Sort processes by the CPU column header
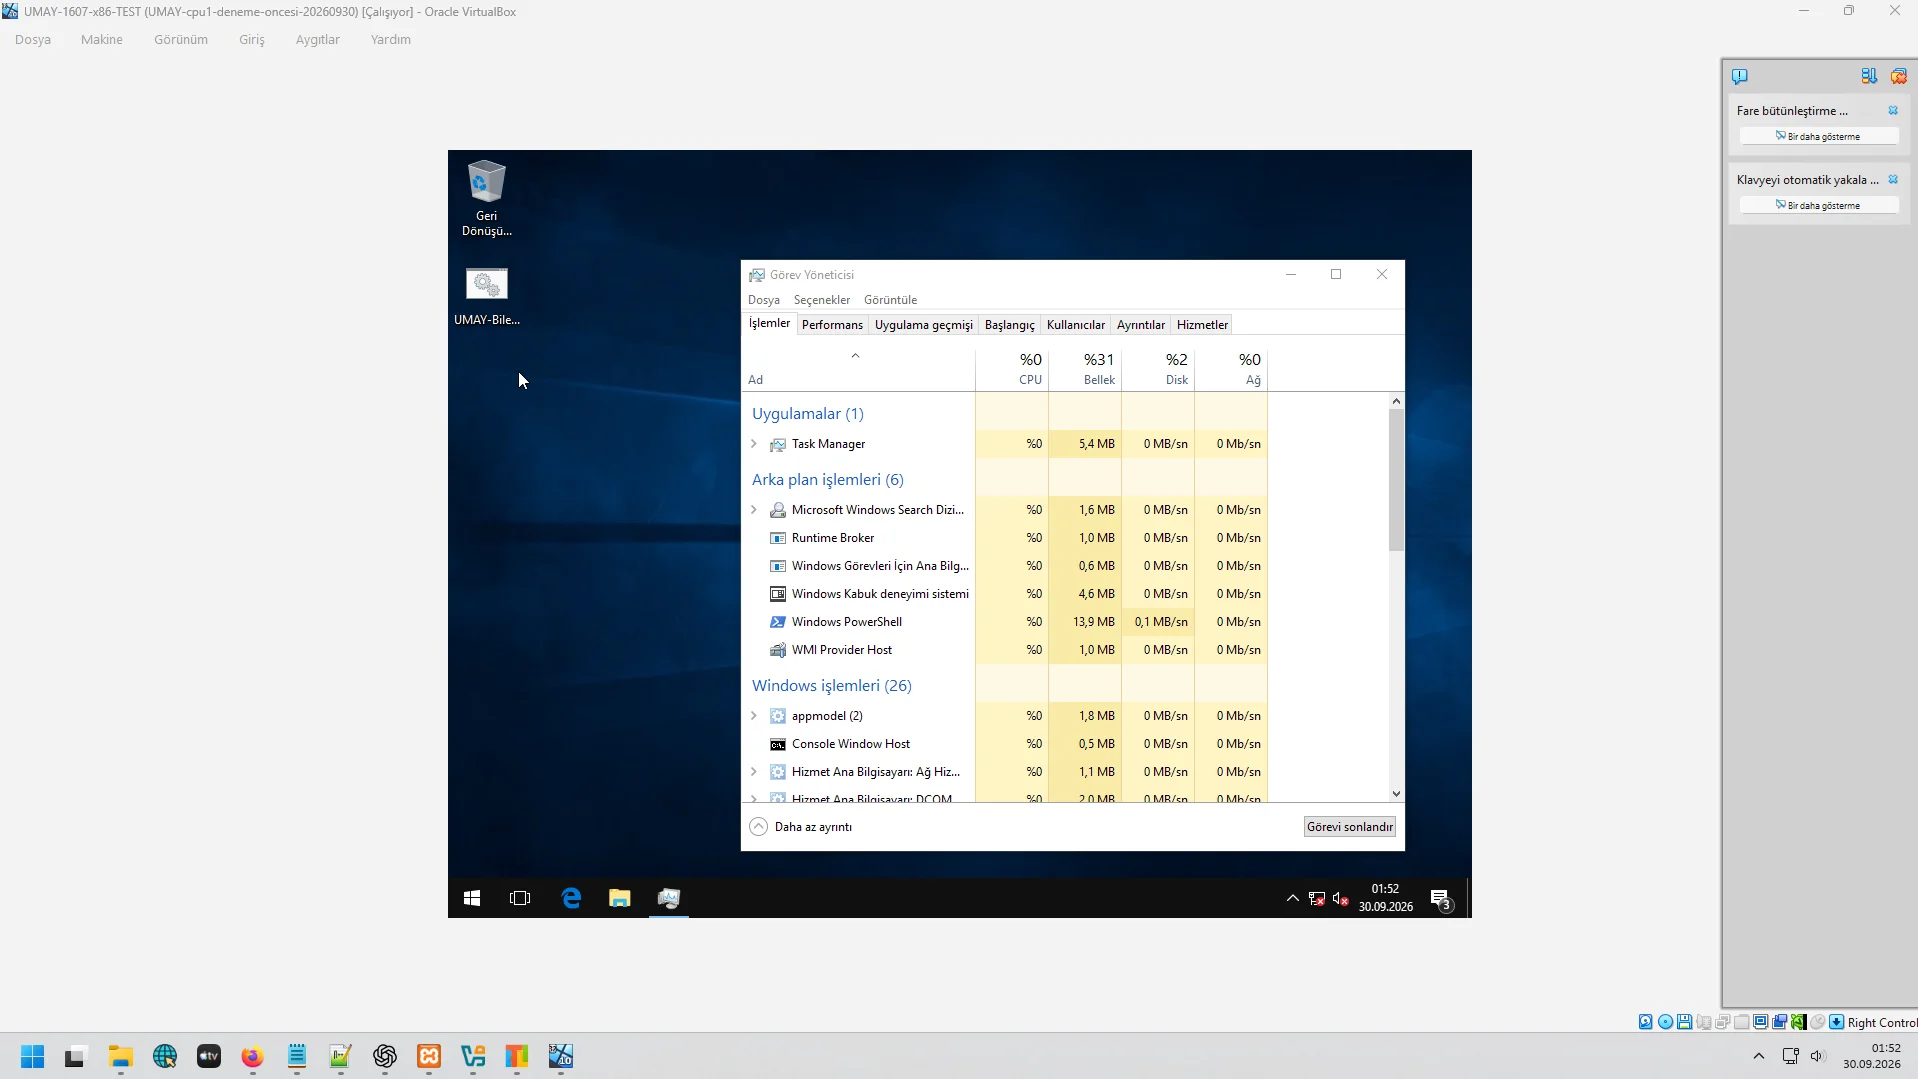1918x1079 pixels. tap(1012, 368)
